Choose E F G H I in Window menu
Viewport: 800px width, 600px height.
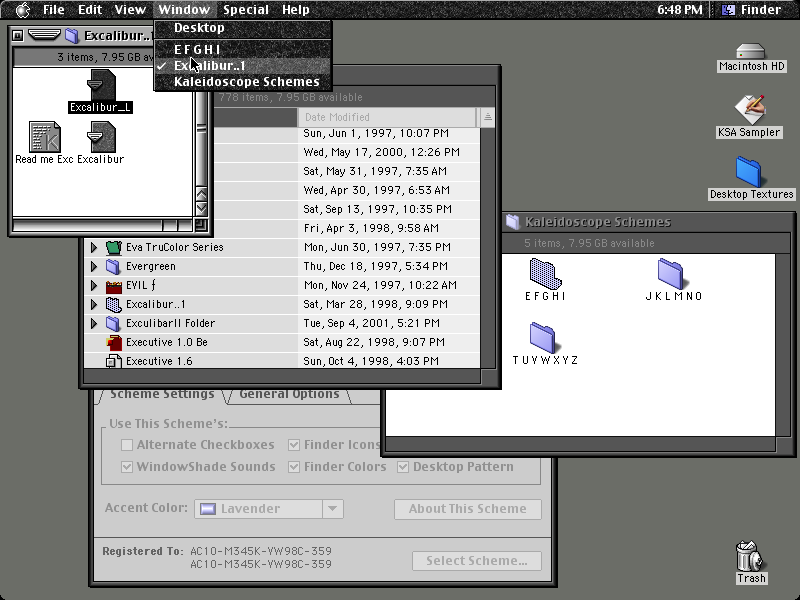243,49
